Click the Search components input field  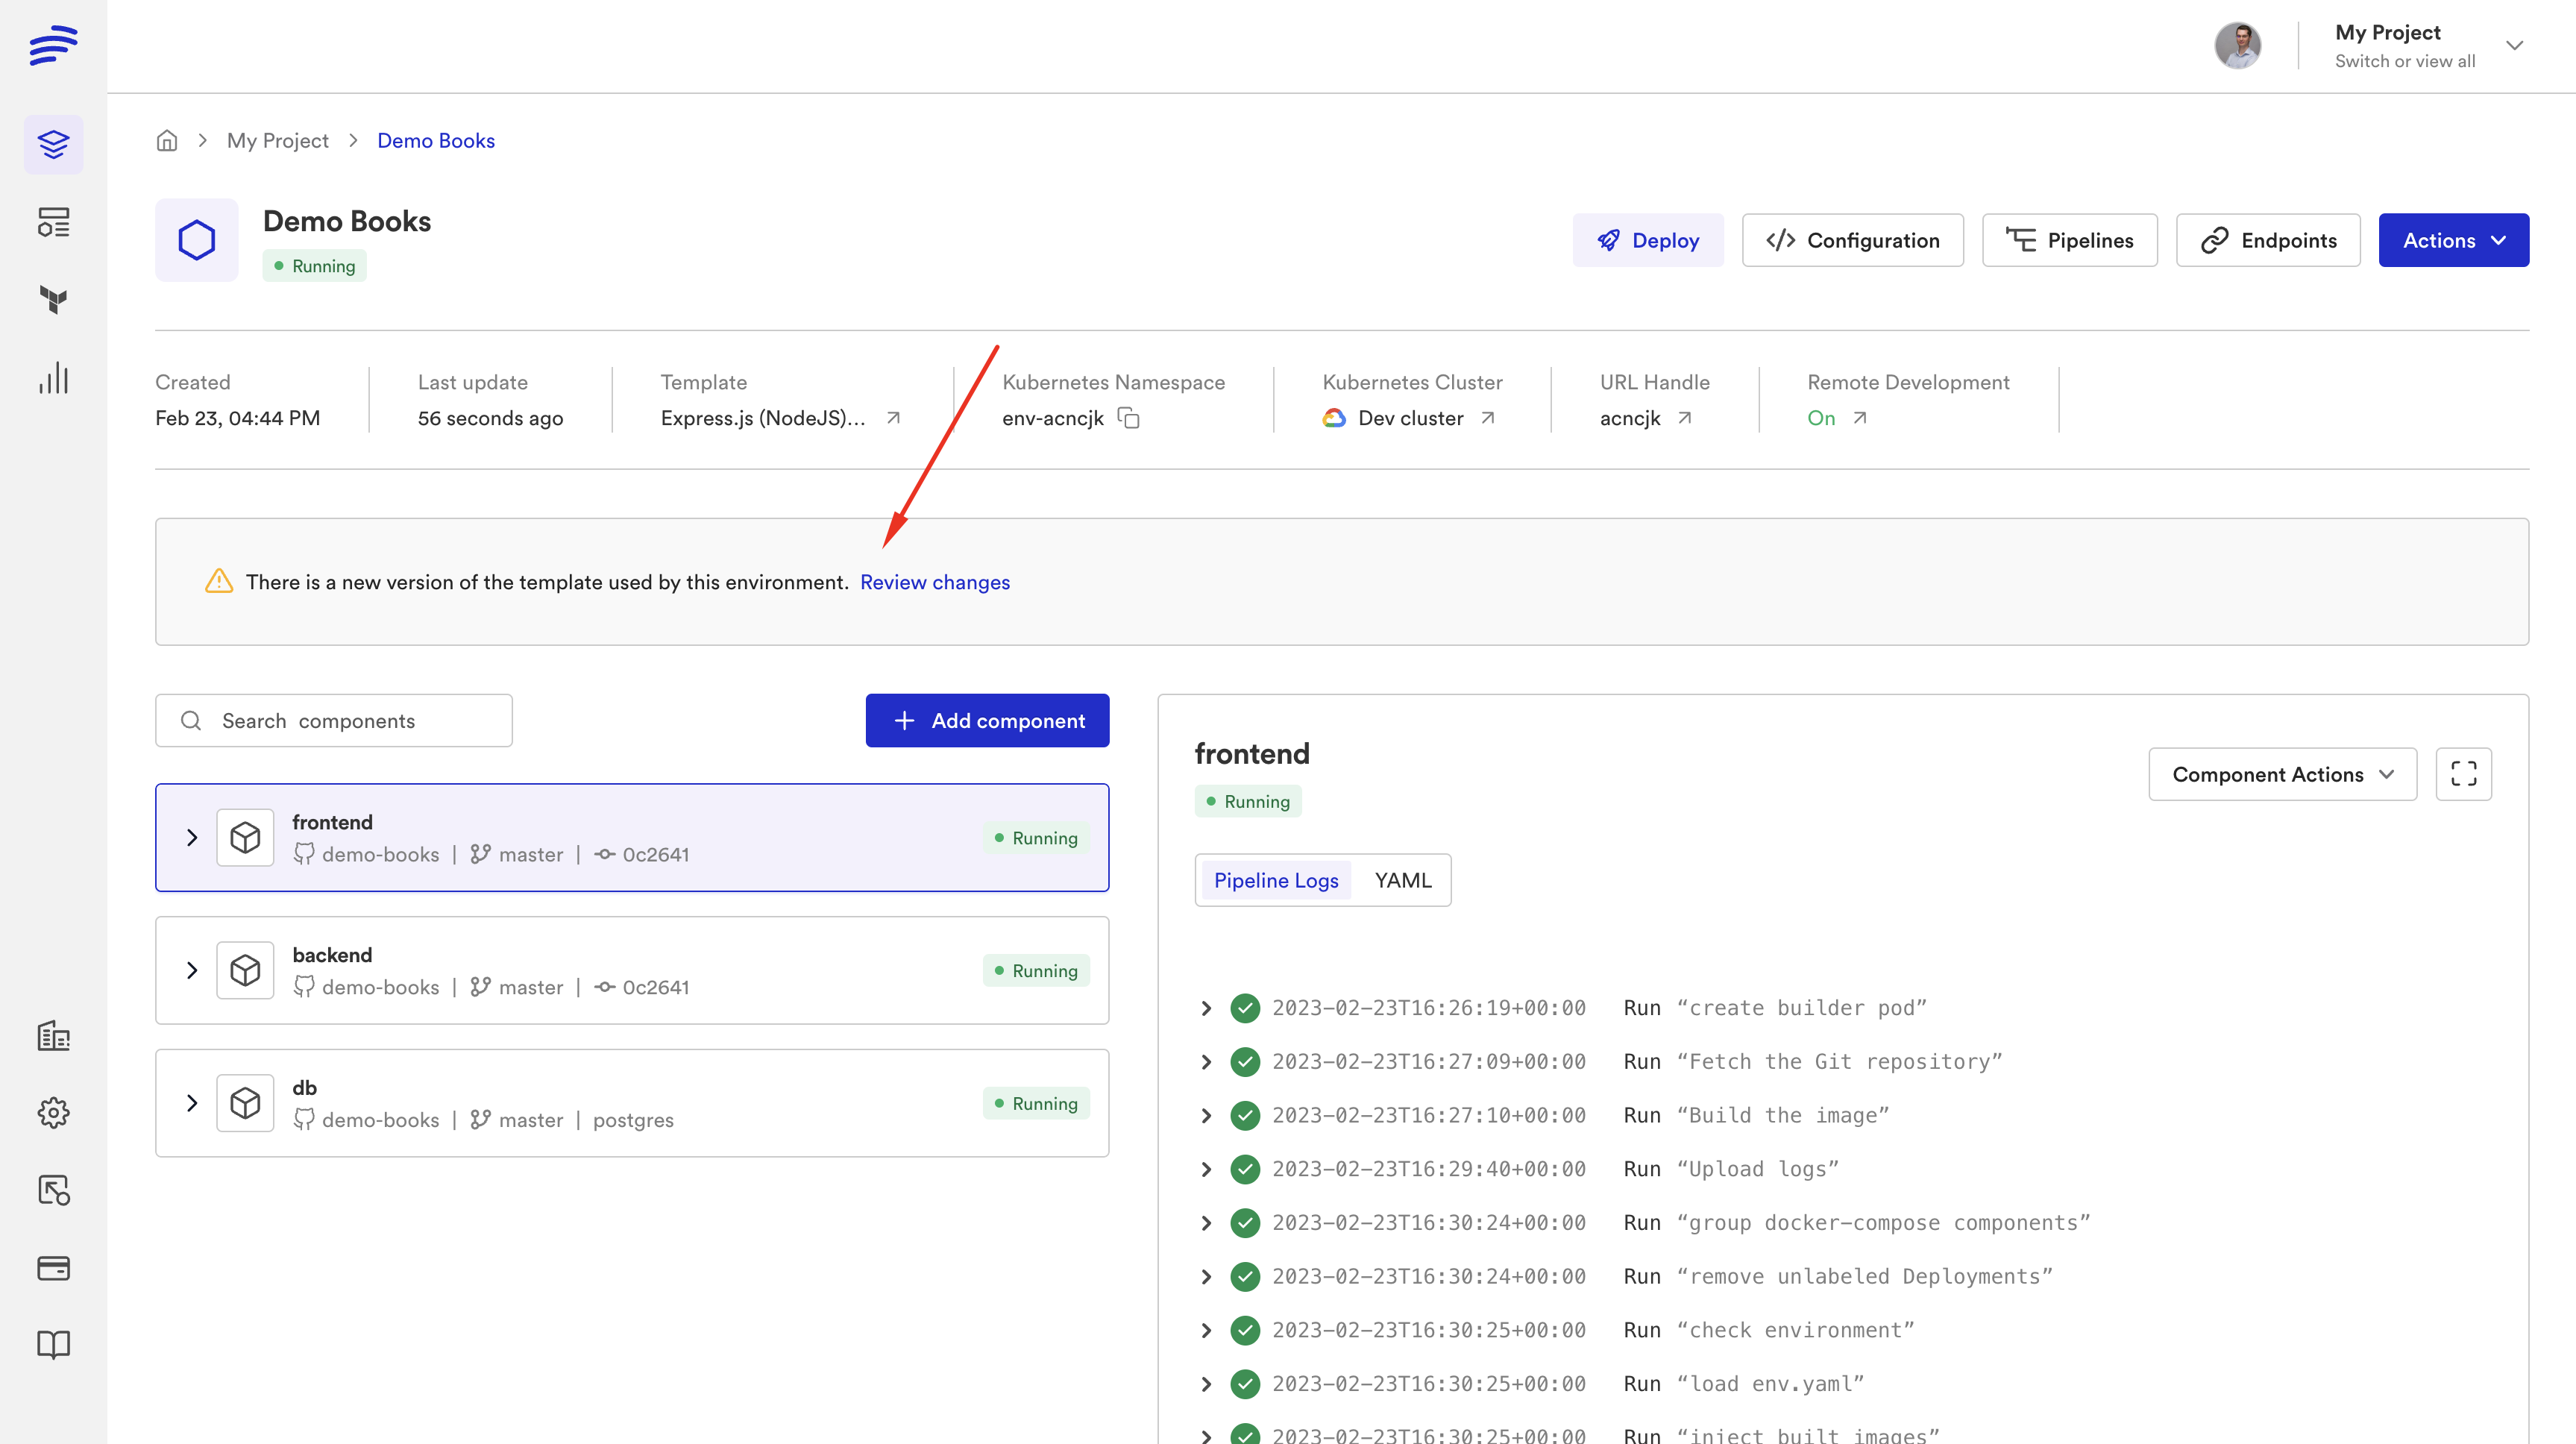coord(333,720)
